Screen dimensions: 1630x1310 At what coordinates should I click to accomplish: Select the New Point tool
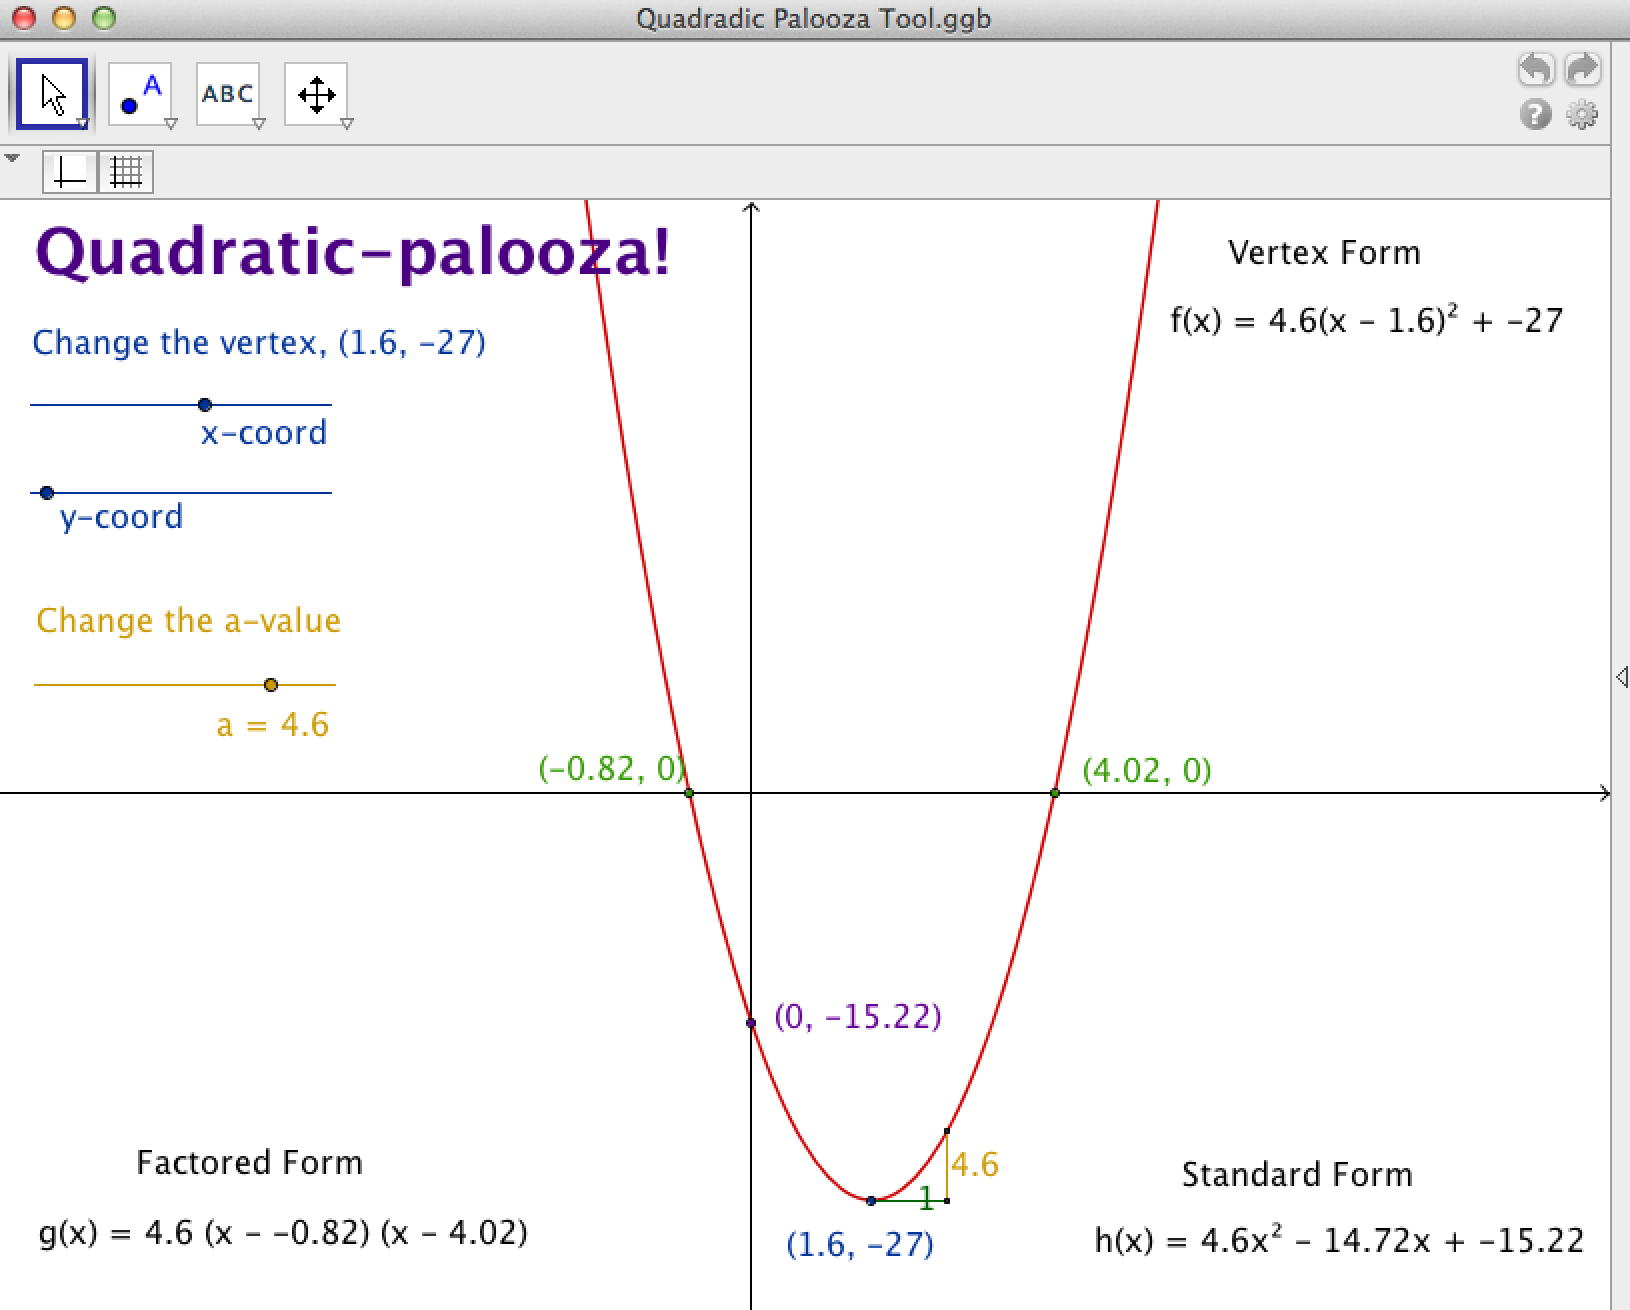139,94
